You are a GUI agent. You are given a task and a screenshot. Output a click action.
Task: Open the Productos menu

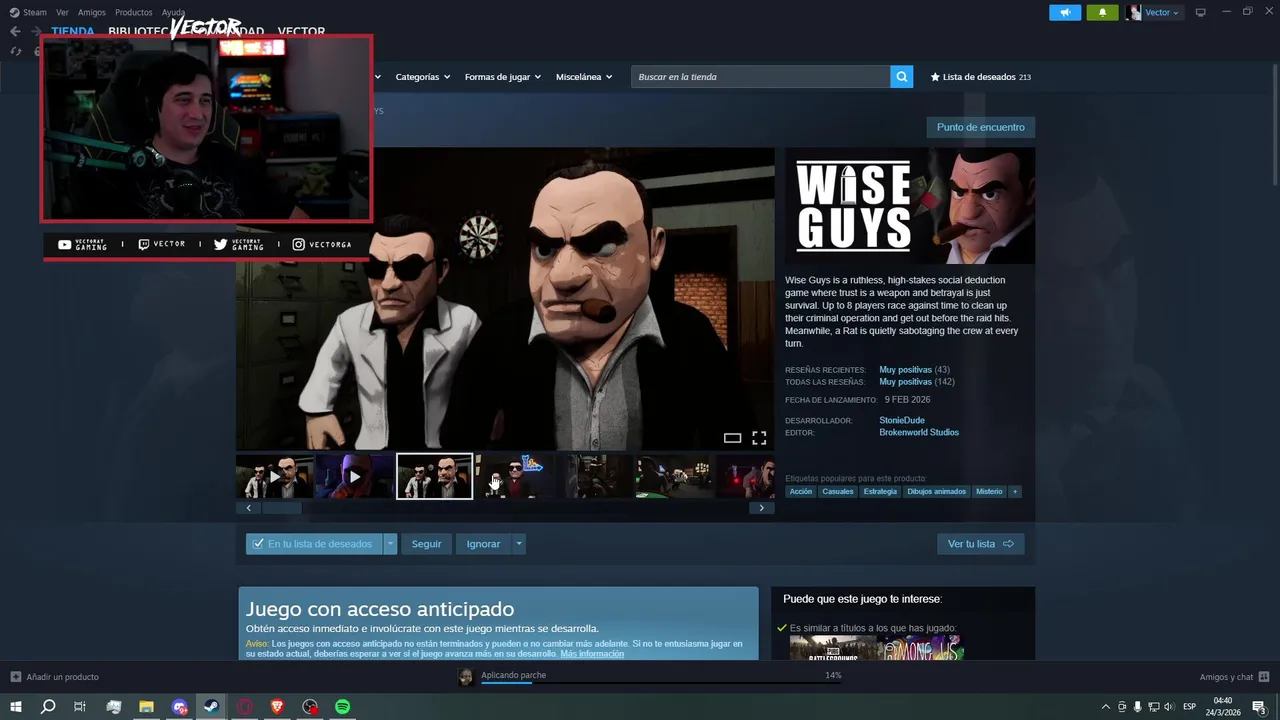[x=134, y=12]
